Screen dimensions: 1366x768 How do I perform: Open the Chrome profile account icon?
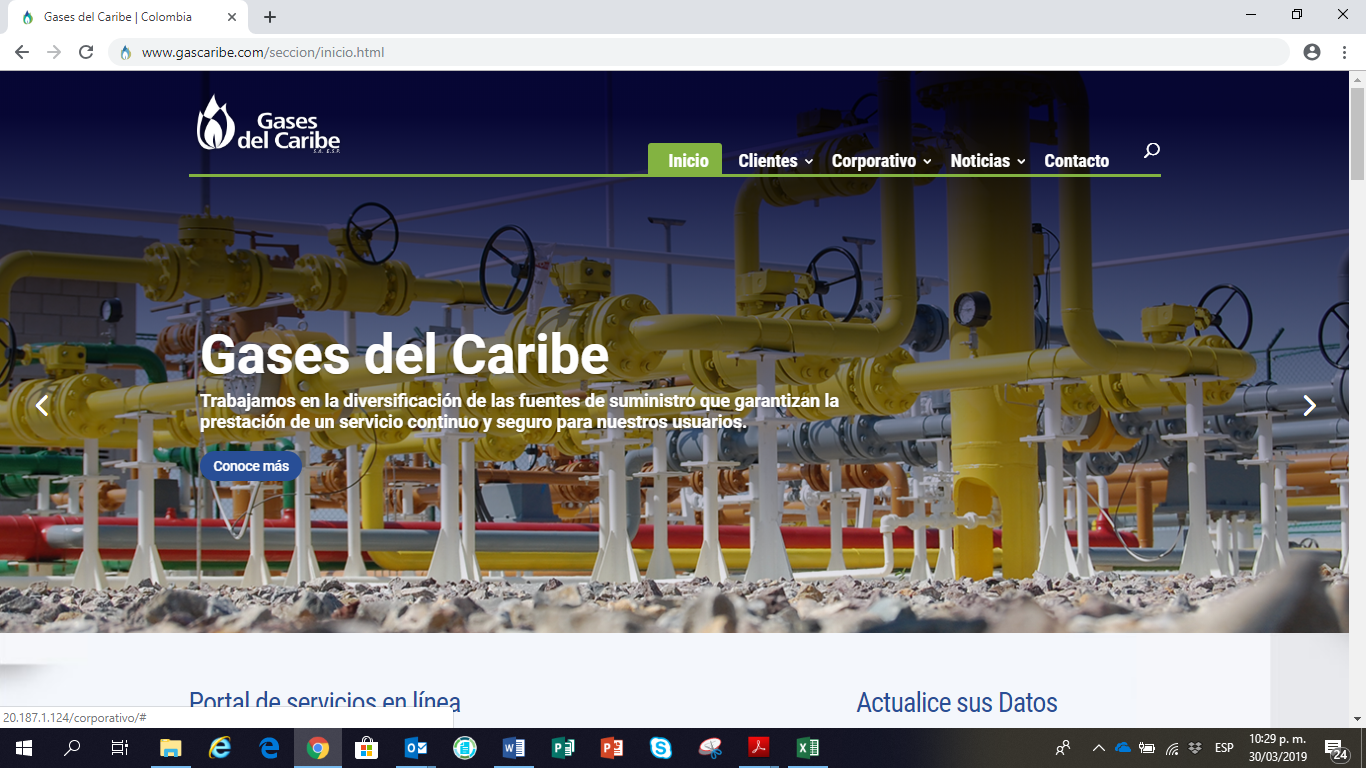(x=1312, y=52)
